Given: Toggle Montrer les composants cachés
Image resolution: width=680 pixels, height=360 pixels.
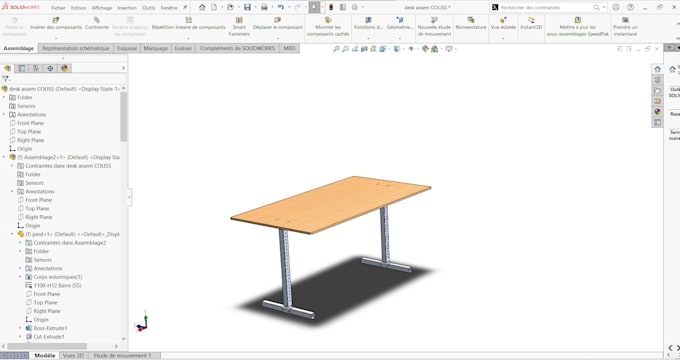Looking at the screenshot, I should [328, 27].
